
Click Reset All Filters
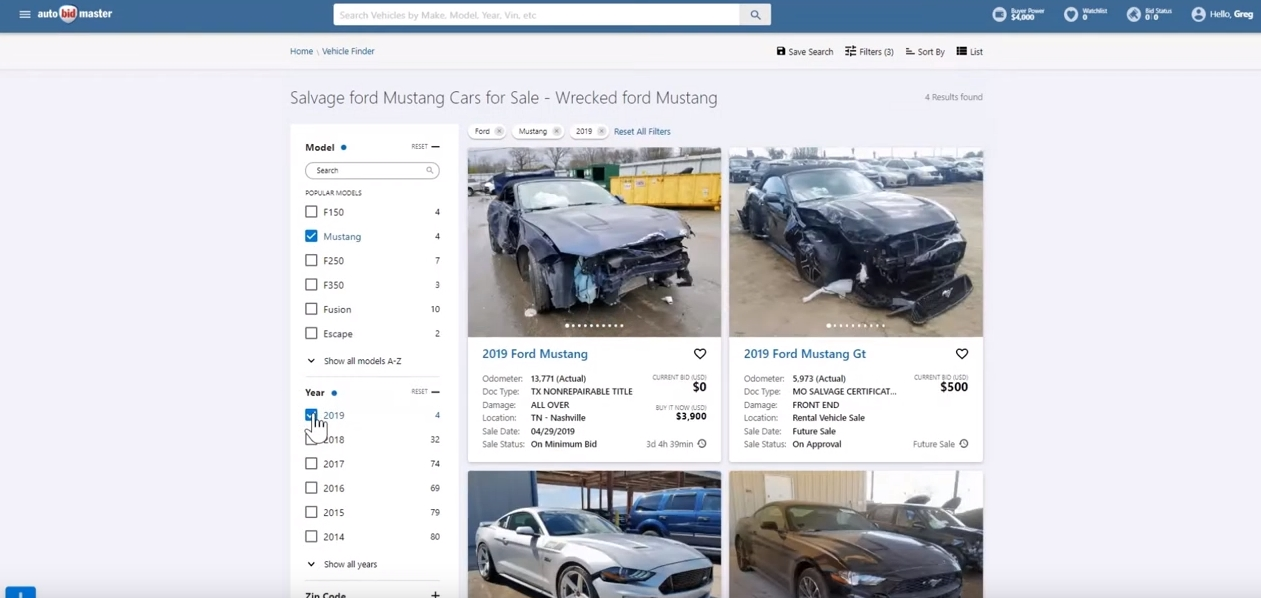642,131
